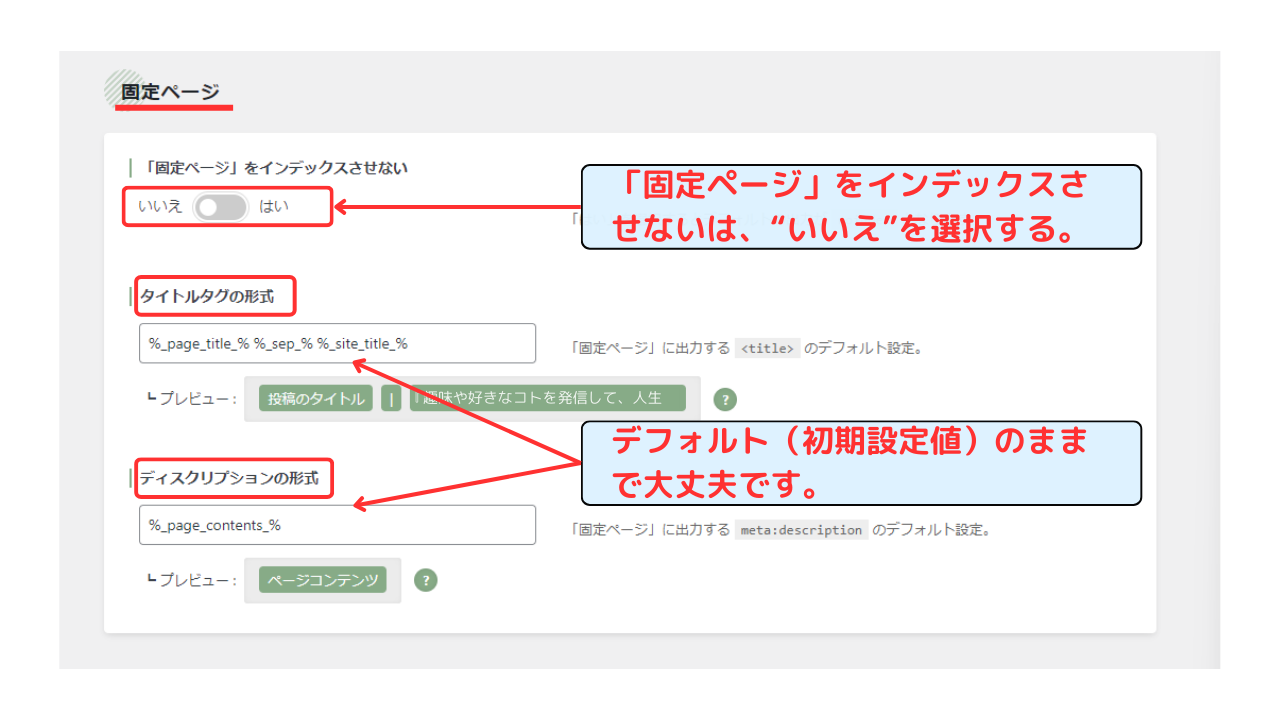Click the 固定ページ section heading
Image resolution: width=1280 pixels, height=720 pixels.
coord(170,92)
